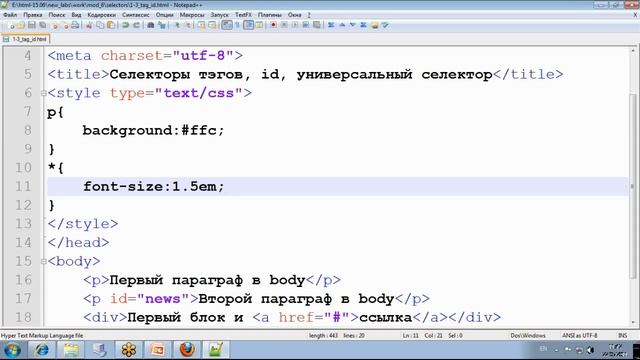The width and height of the screenshot is (640, 360).
Task: Click the INS indicator in status bar
Action: pyautogui.click(x=622, y=336)
